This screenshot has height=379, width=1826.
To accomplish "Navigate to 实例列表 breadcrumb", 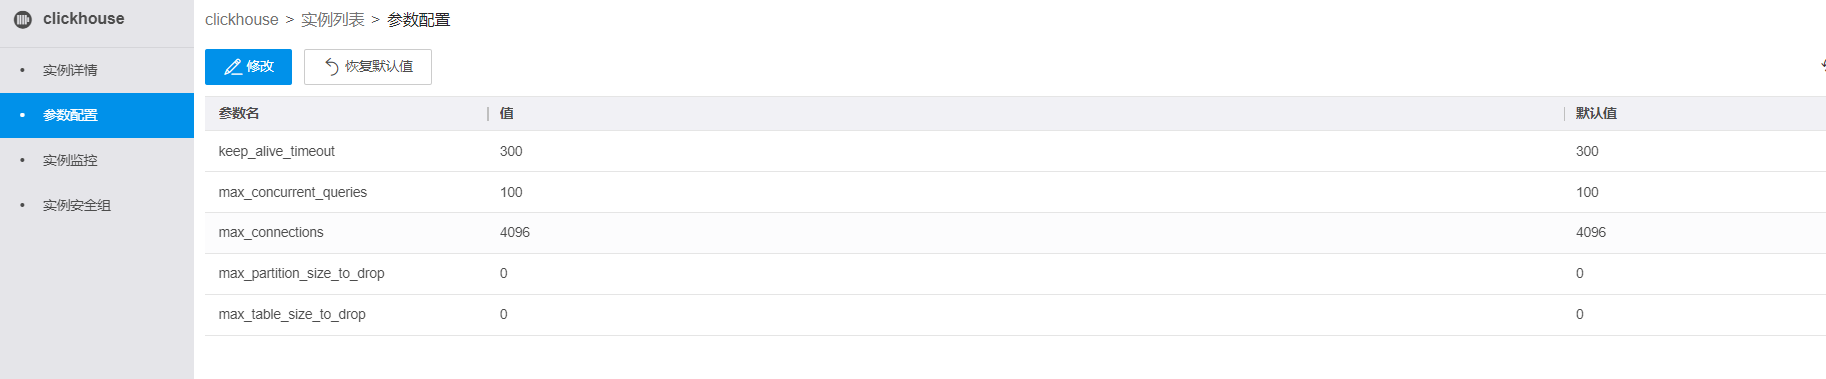I will 333,20.
